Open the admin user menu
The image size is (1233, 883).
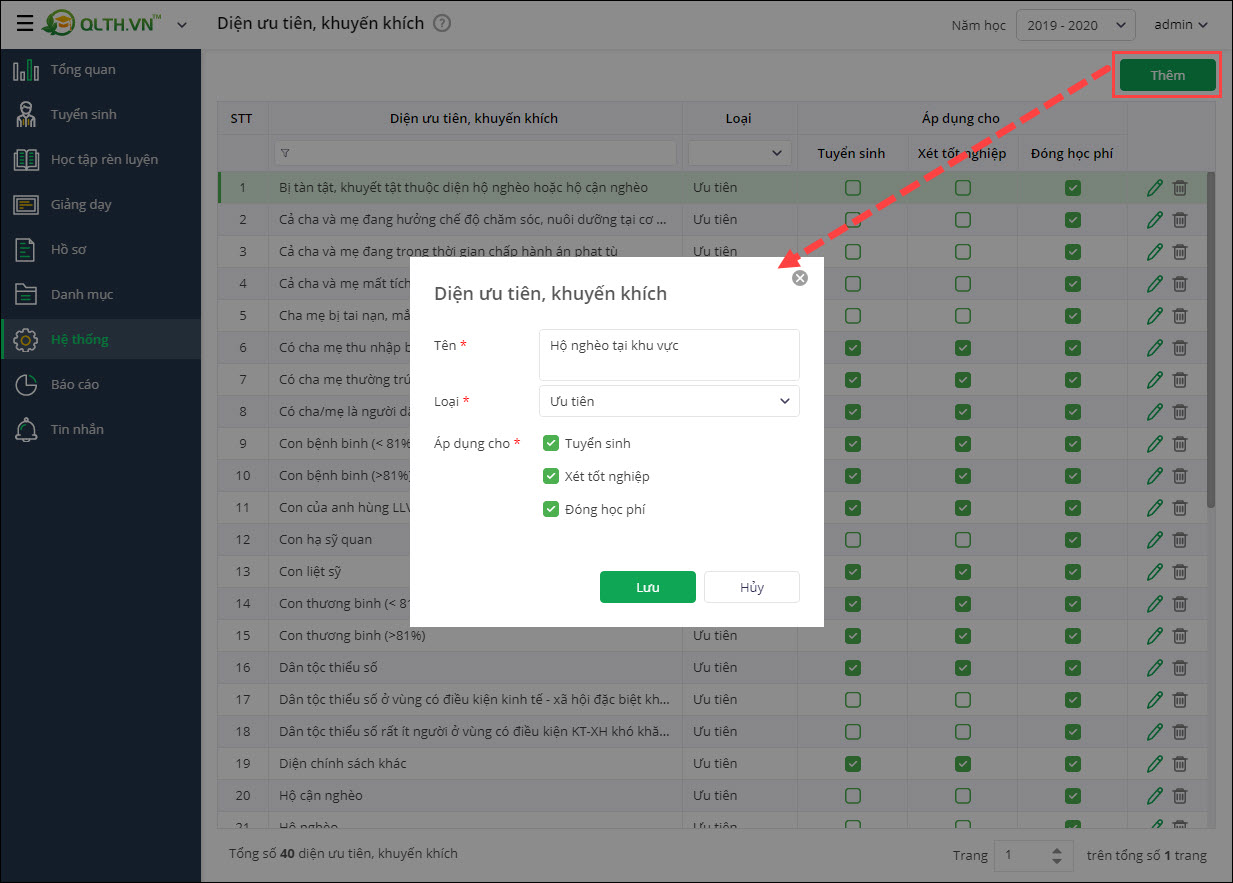1181,25
